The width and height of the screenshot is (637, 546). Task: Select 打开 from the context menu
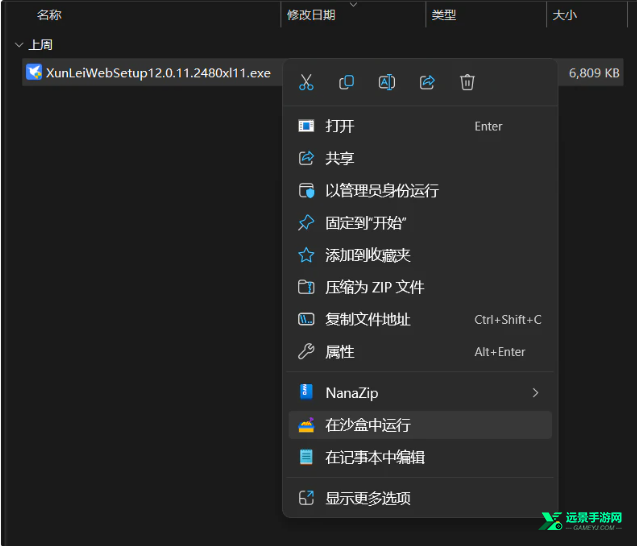(420, 126)
